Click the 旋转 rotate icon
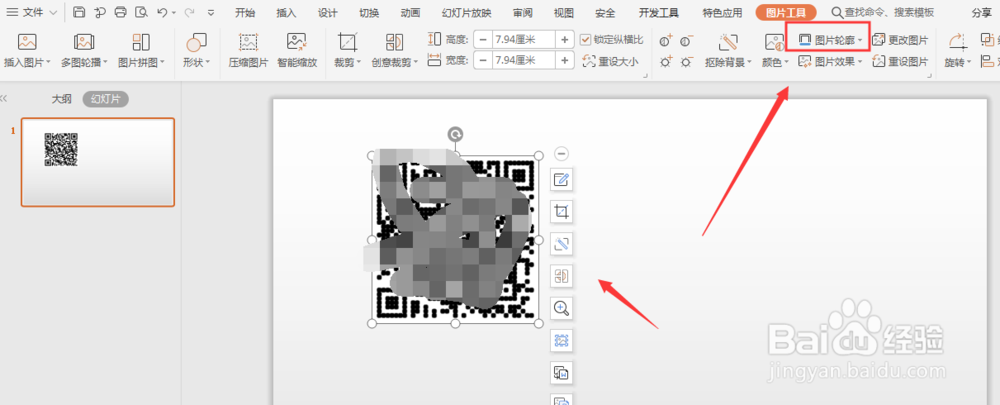The width and height of the screenshot is (1000, 405). [957, 43]
